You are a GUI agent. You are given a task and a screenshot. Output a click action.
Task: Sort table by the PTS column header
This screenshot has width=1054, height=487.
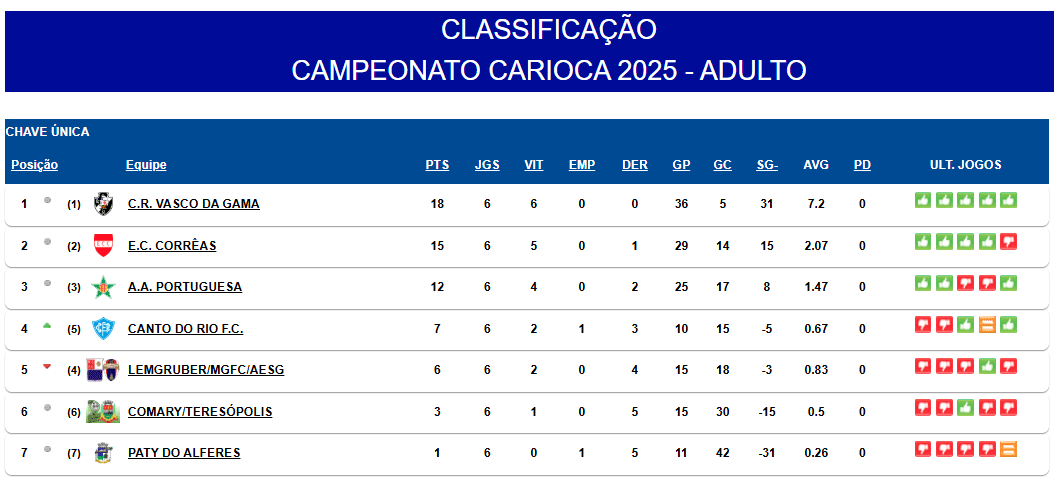[x=437, y=165]
